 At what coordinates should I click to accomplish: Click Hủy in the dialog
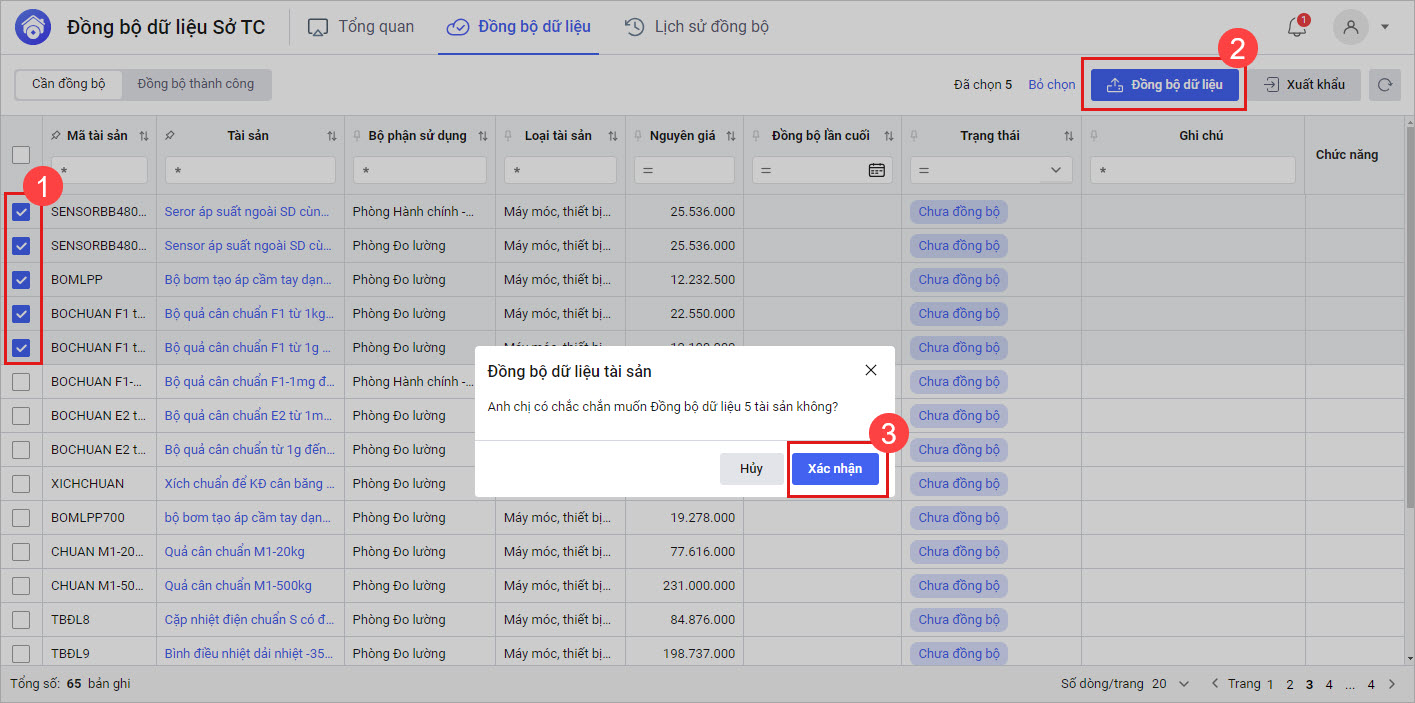(x=751, y=469)
